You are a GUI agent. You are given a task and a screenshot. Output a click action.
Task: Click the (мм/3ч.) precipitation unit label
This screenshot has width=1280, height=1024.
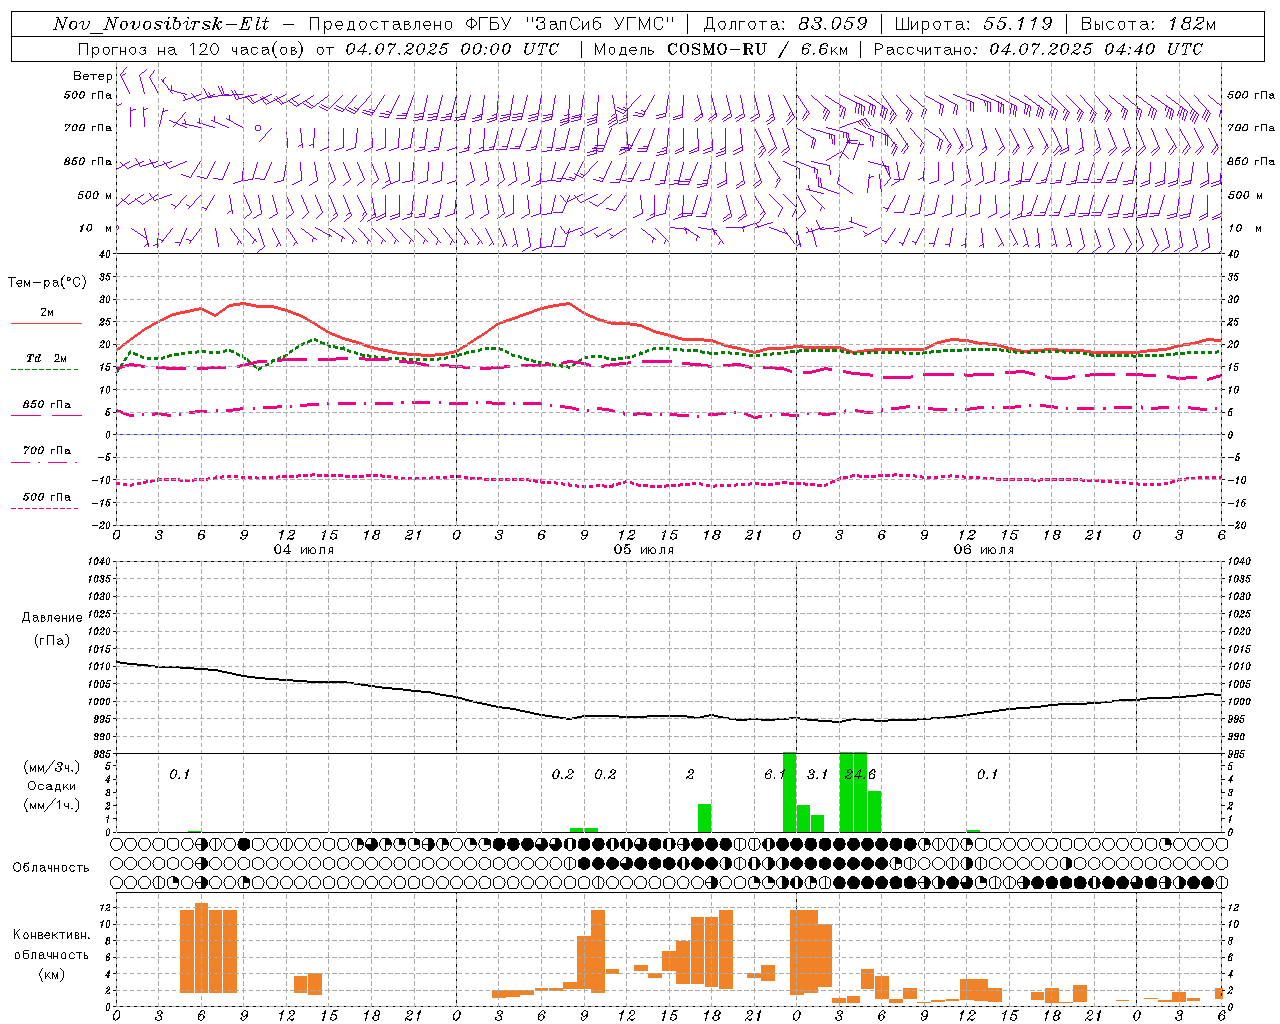[x=52, y=767]
